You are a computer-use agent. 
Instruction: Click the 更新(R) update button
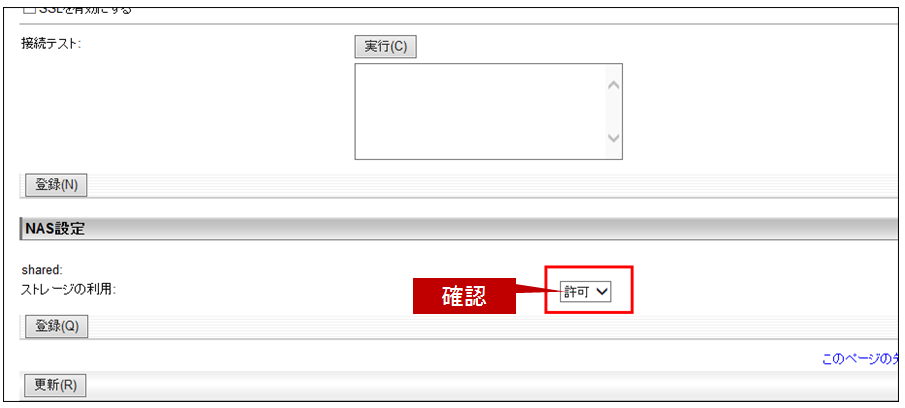click(x=55, y=385)
